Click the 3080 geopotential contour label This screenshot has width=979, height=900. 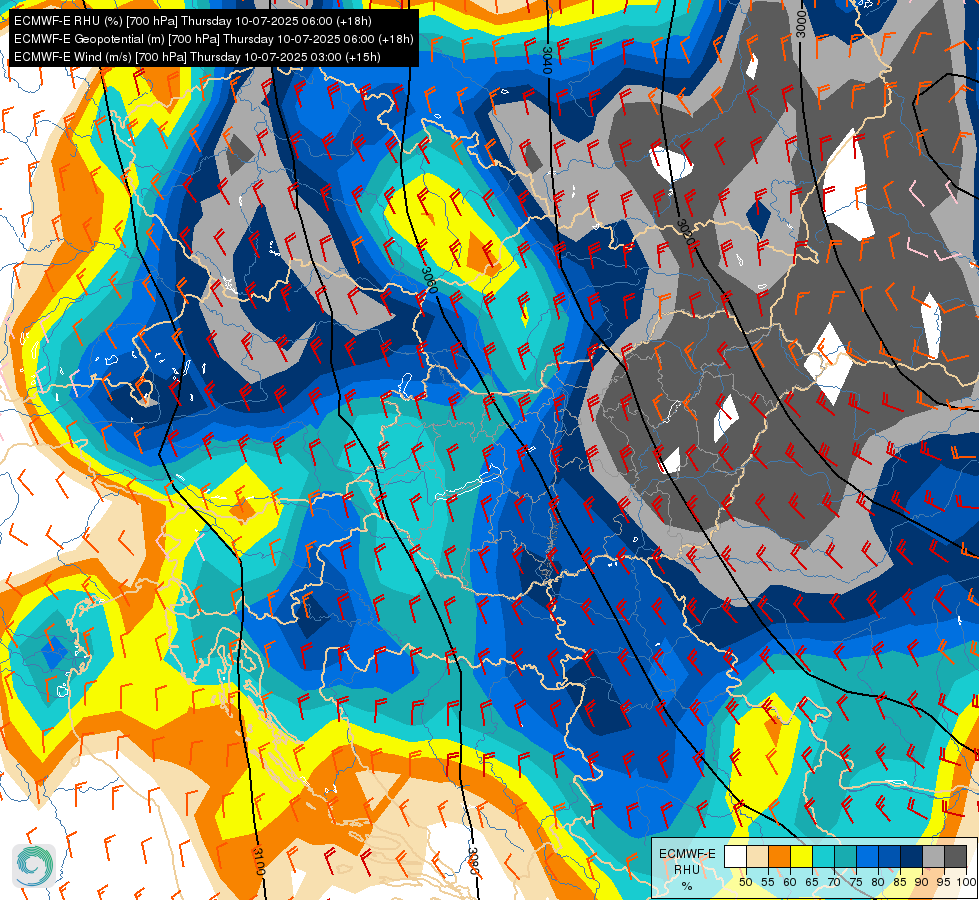473,862
